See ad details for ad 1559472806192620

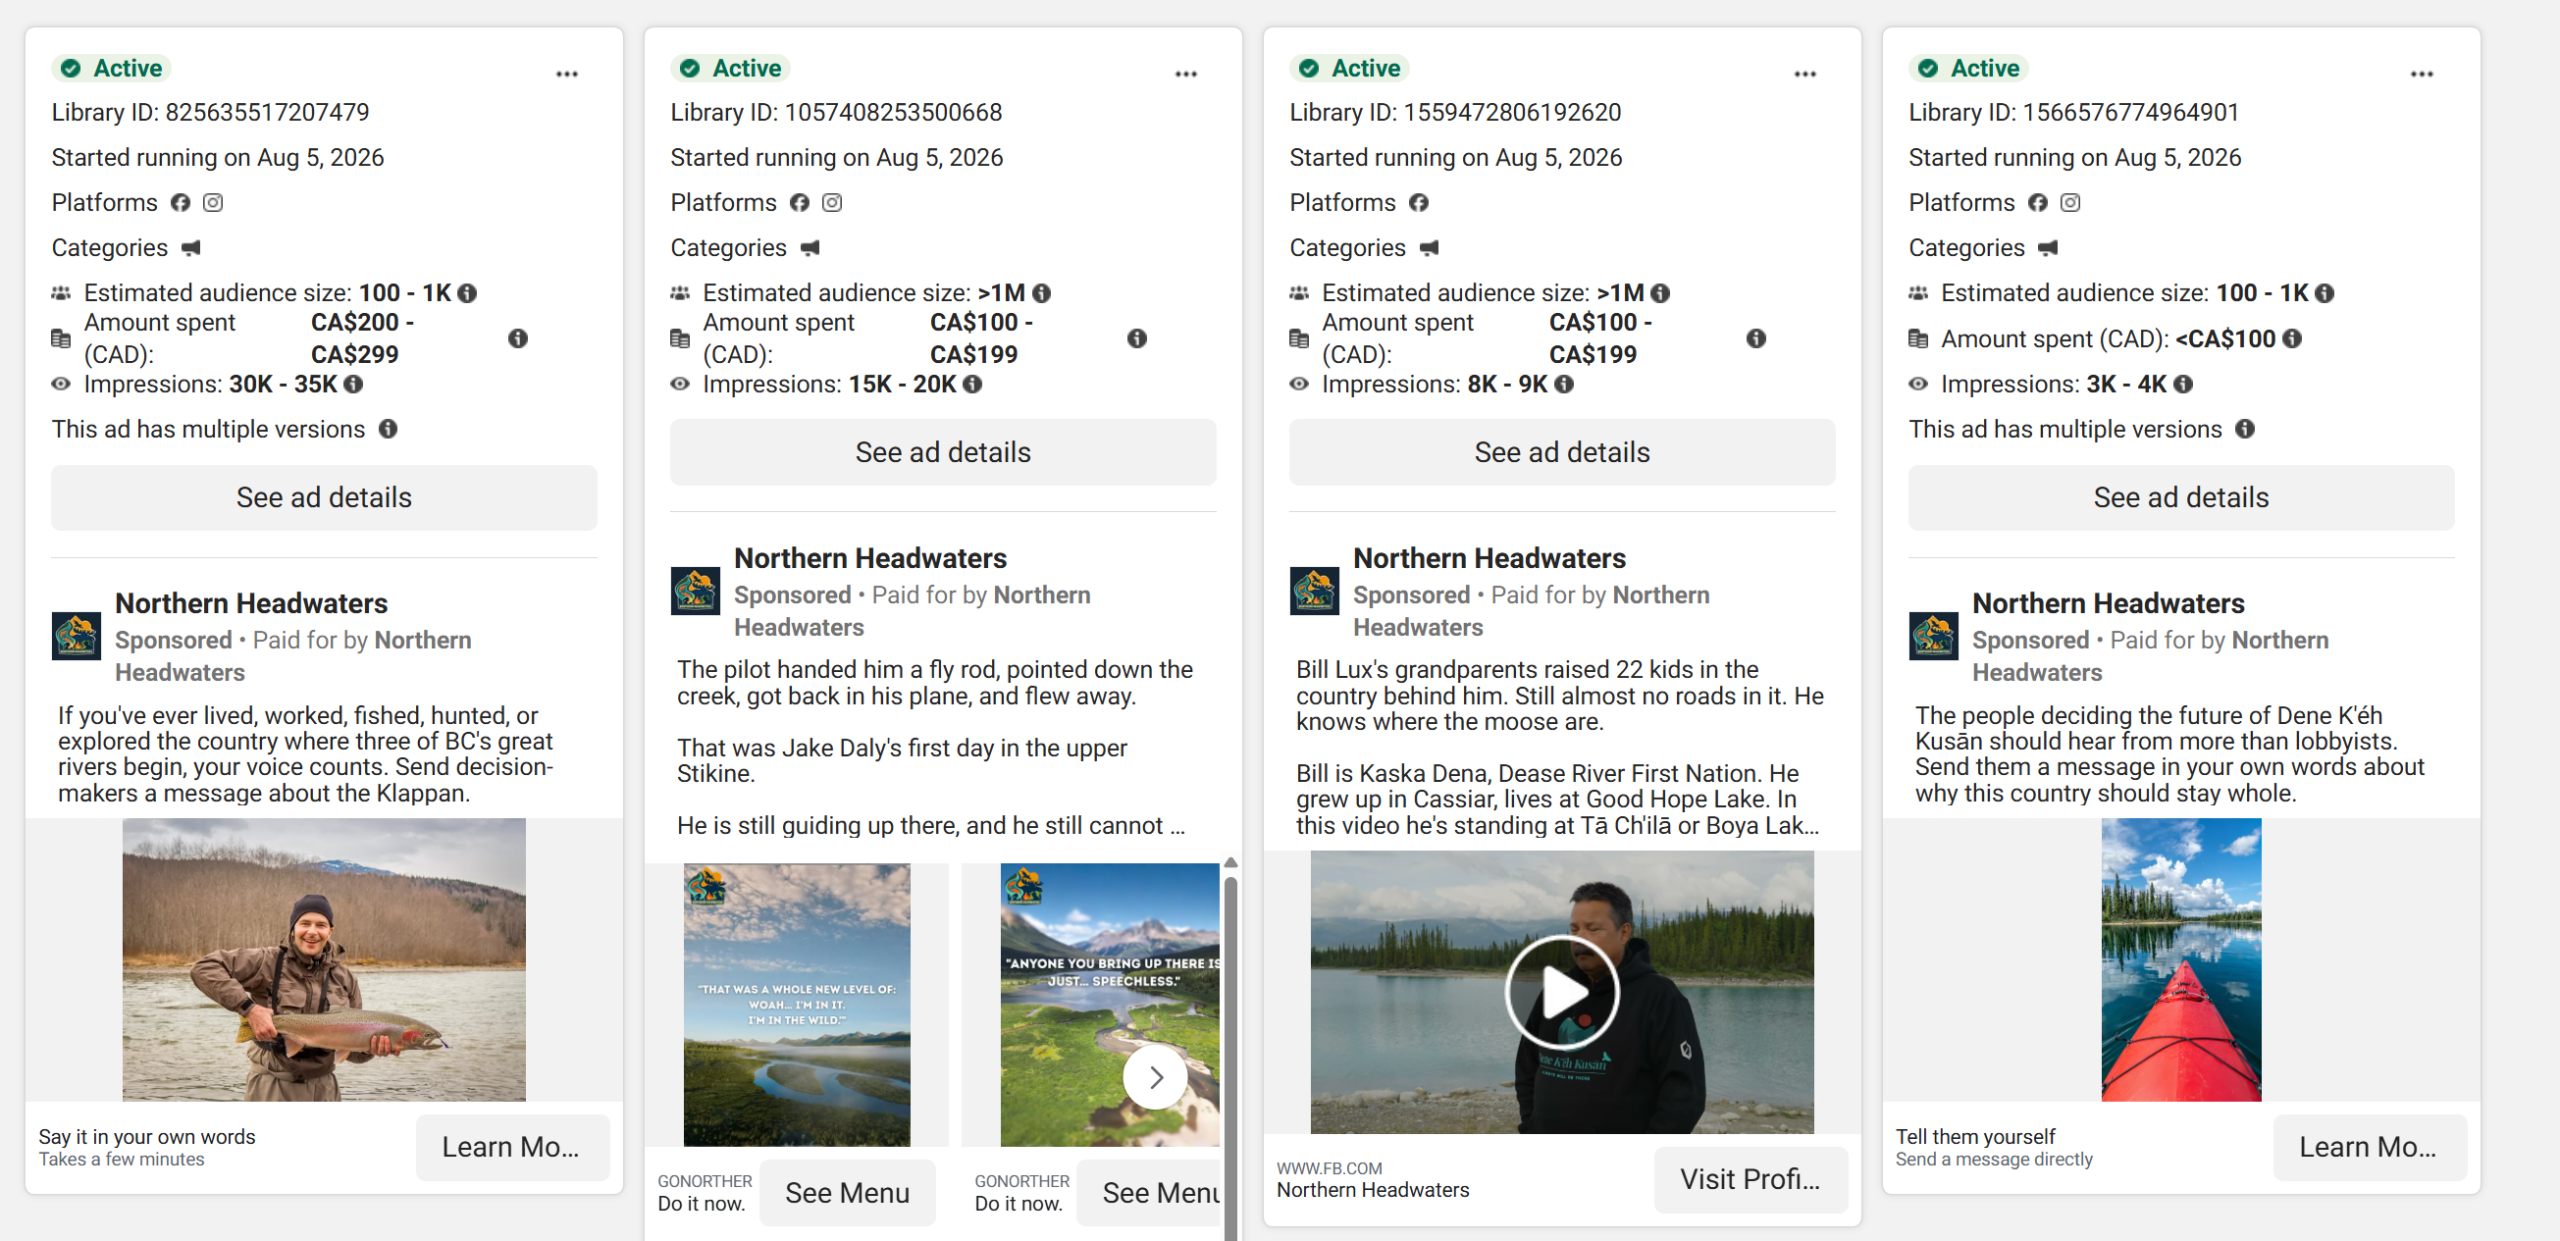pyautogui.click(x=1562, y=452)
